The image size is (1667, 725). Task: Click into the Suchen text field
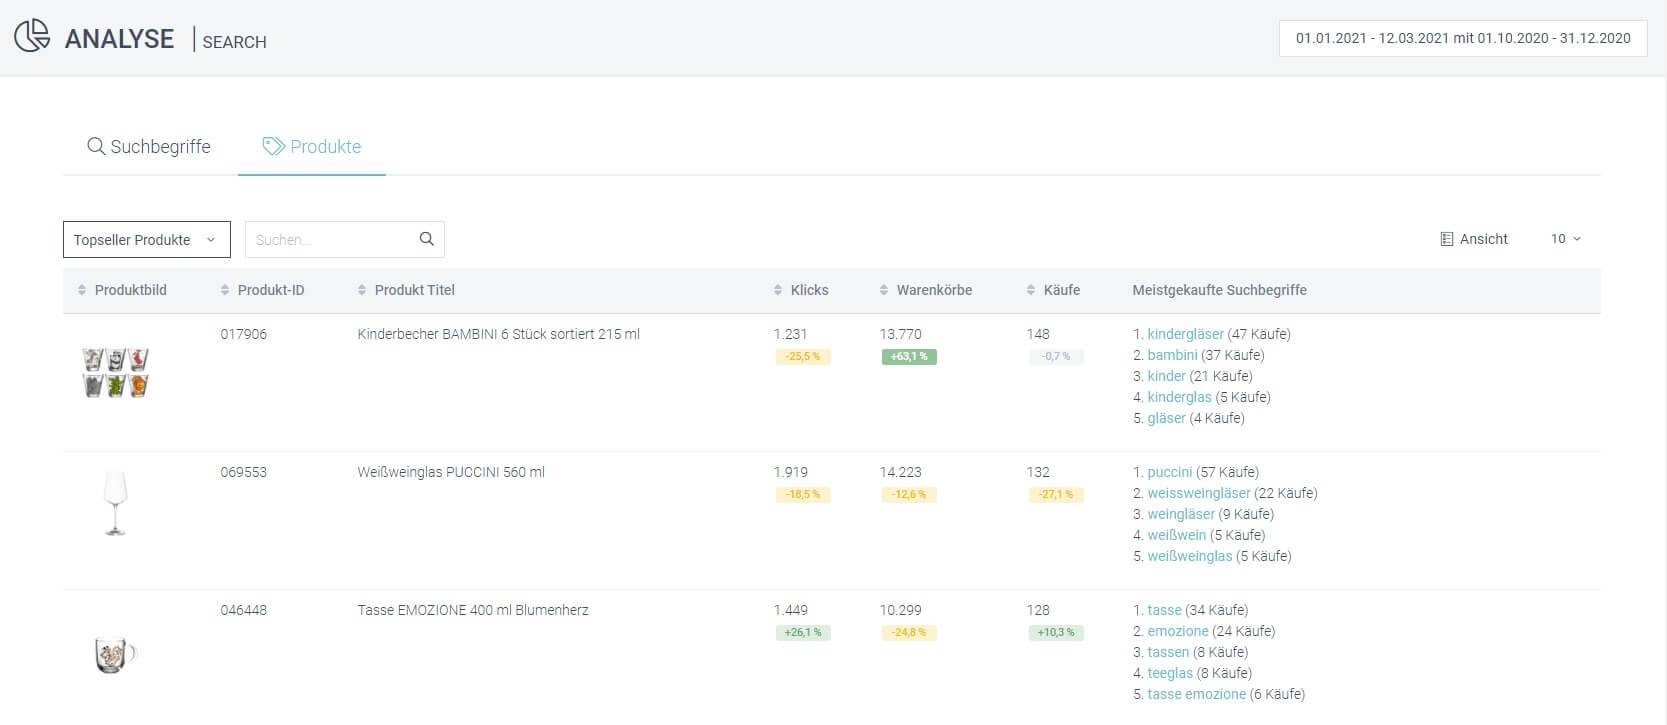point(330,240)
